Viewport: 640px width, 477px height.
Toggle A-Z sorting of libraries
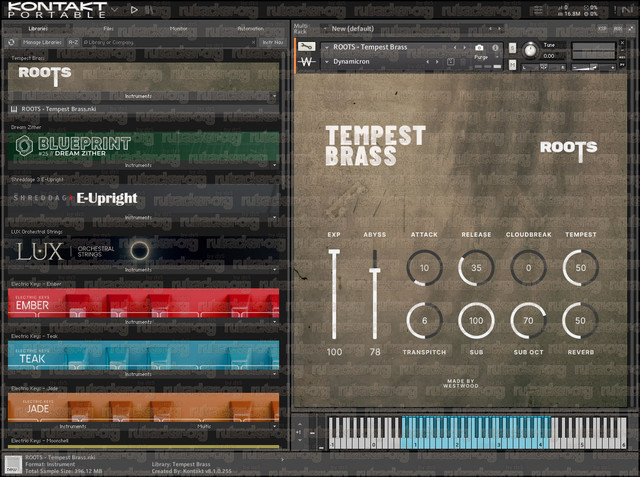coord(73,42)
